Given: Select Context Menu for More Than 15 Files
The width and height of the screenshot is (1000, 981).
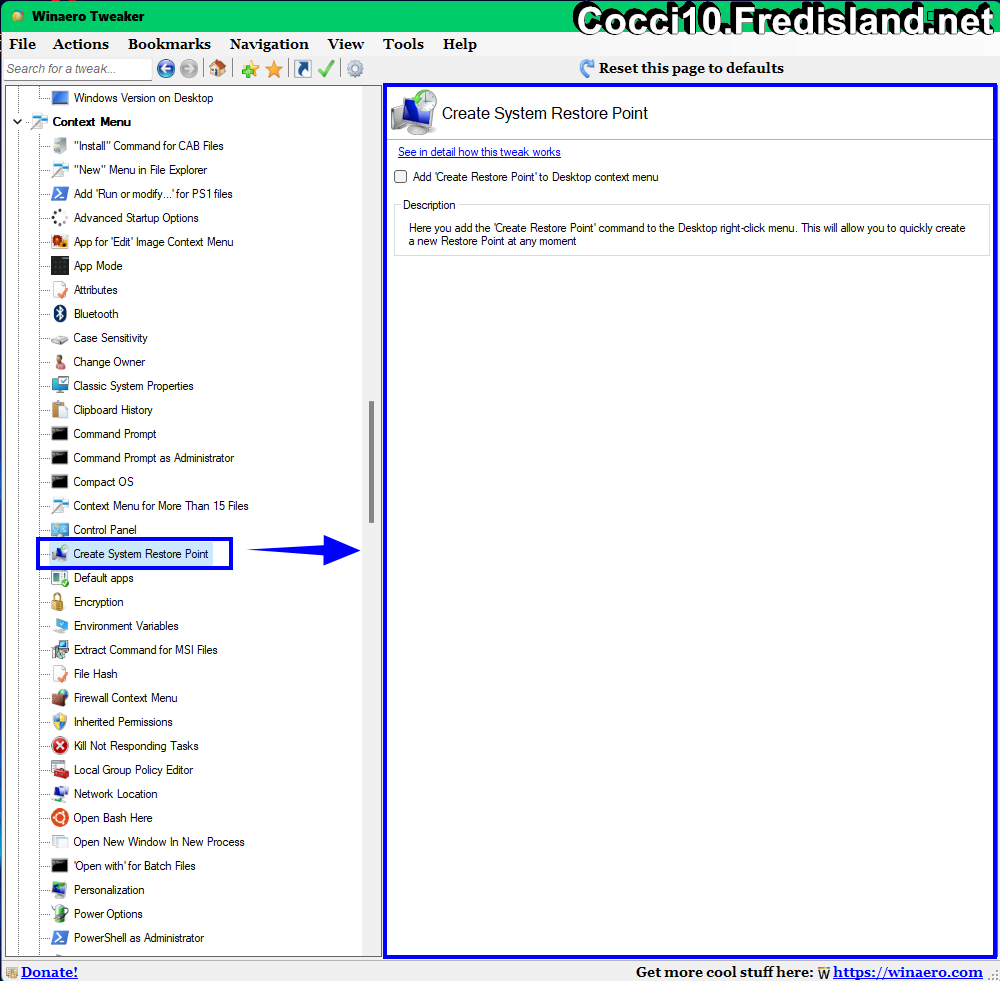Looking at the screenshot, I should (161, 505).
